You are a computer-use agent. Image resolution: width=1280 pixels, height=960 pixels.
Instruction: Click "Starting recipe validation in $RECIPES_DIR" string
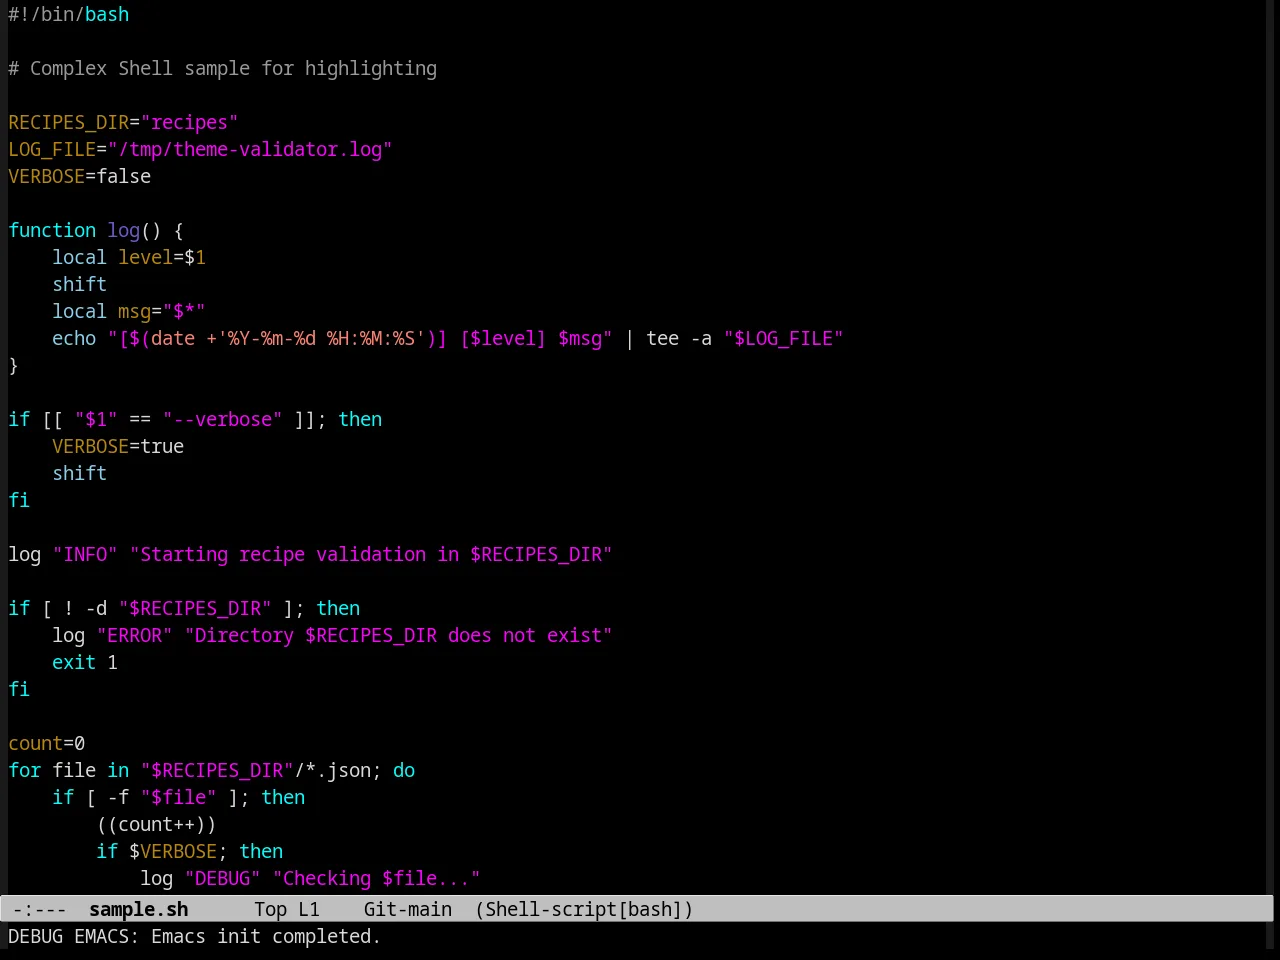click(x=371, y=554)
